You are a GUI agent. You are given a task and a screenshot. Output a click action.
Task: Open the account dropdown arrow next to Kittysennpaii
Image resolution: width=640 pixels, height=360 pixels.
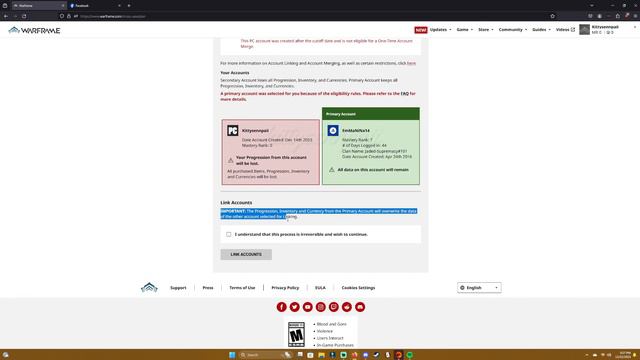pos(635,27)
